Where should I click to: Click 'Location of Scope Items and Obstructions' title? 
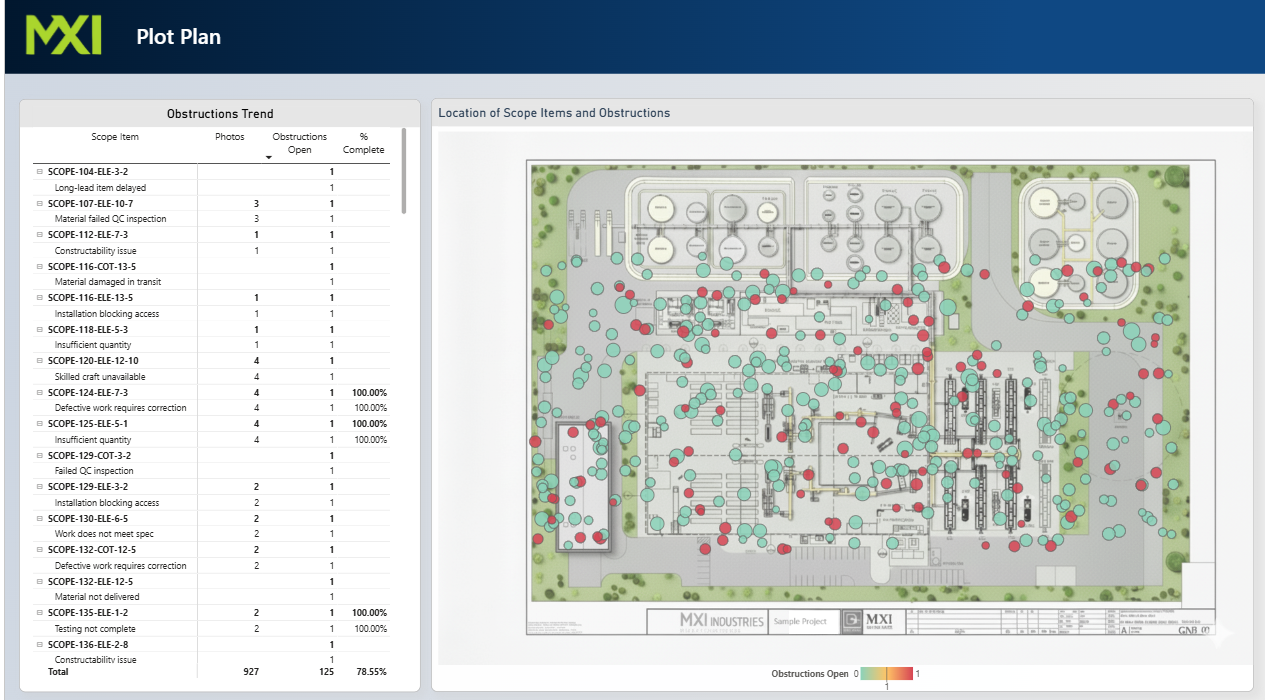coord(554,113)
